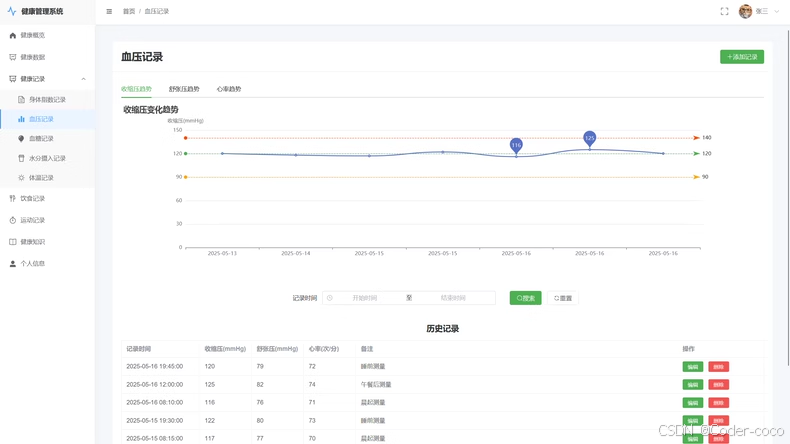Open 饮食记录 in the sidebar

pyautogui.click(x=47, y=199)
